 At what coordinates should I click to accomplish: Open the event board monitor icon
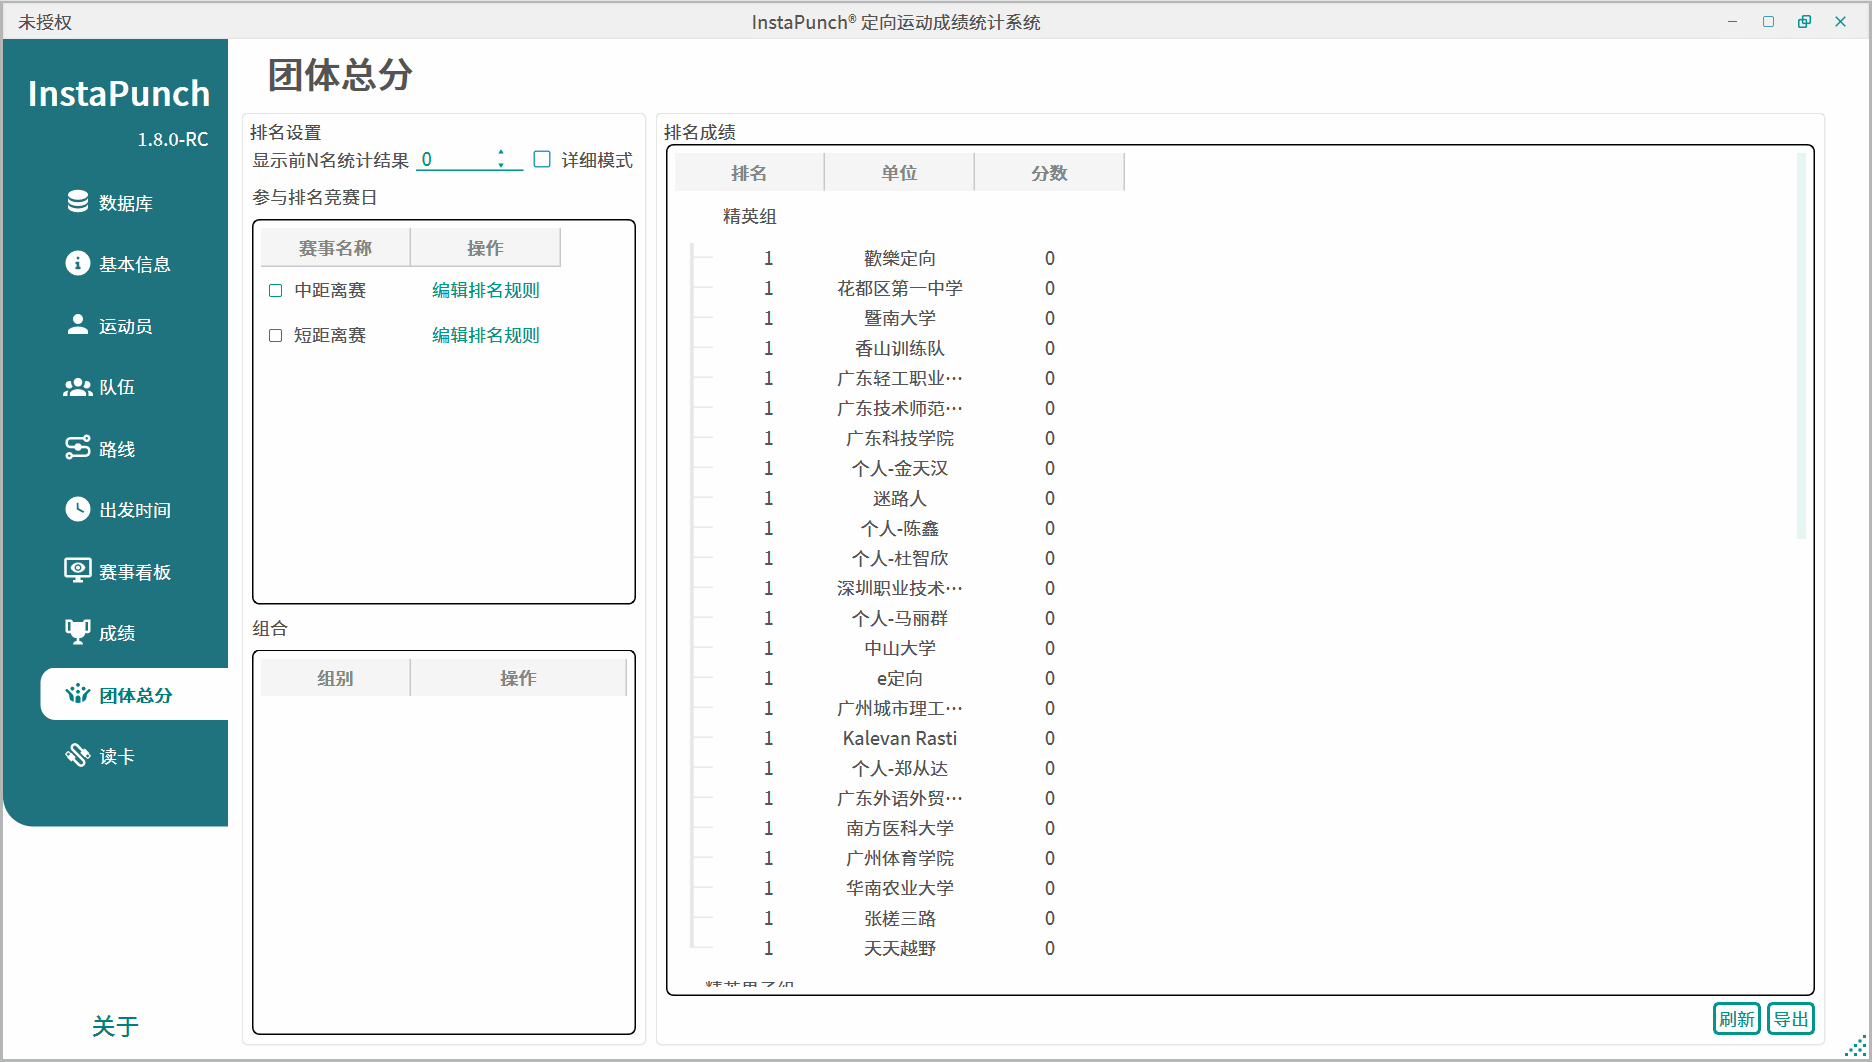click(x=78, y=571)
